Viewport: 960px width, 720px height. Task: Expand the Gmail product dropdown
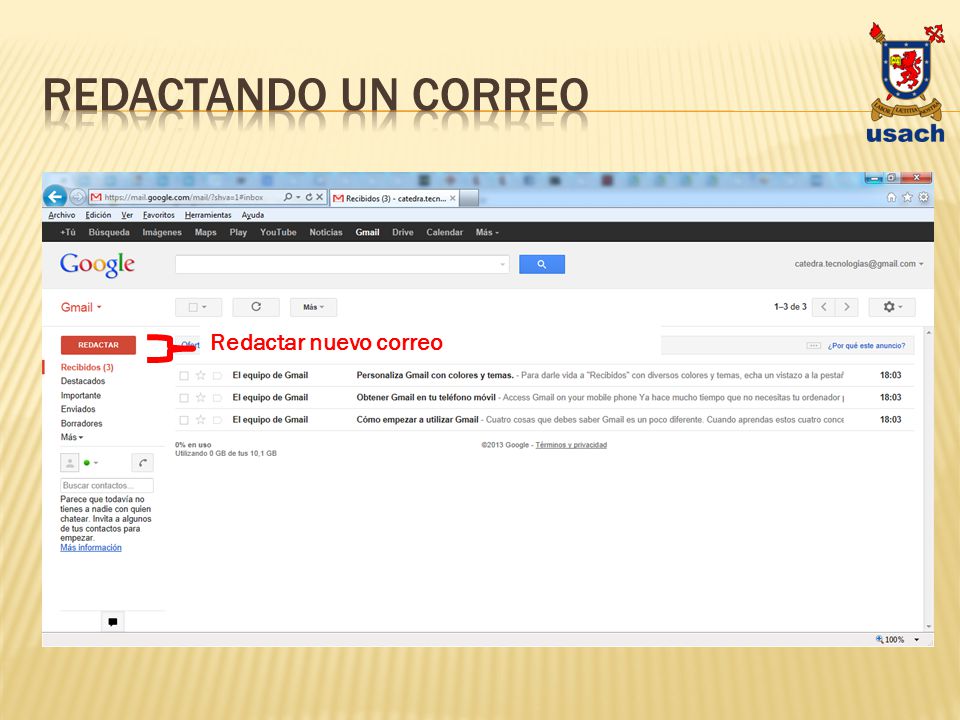[81, 307]
